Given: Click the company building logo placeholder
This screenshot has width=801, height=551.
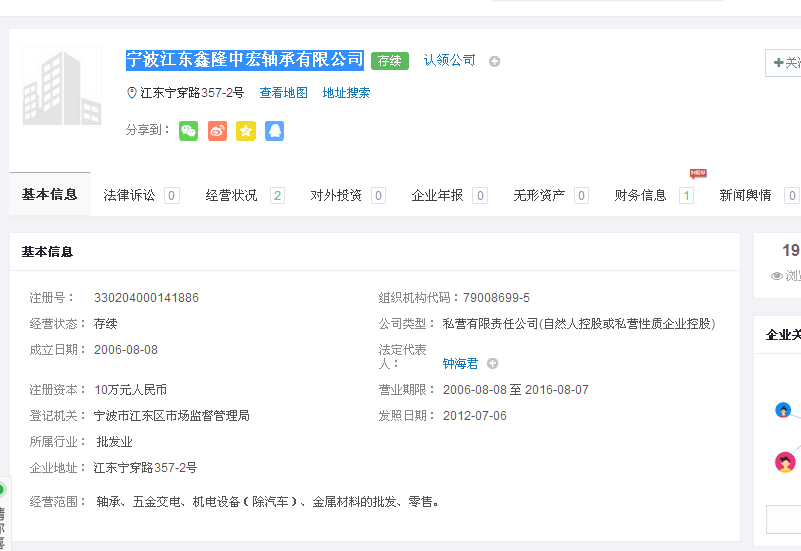Looking at the screenshot, I should 62,86.
